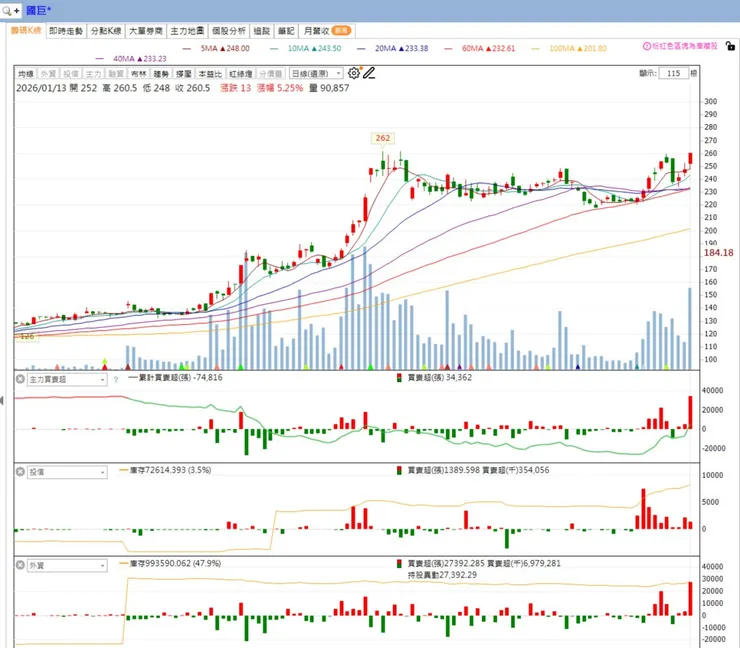Viewport: 740px width, 648px height.
Task: Switch to the 主力地圖 tab
Action: click(x=187, y=31)
